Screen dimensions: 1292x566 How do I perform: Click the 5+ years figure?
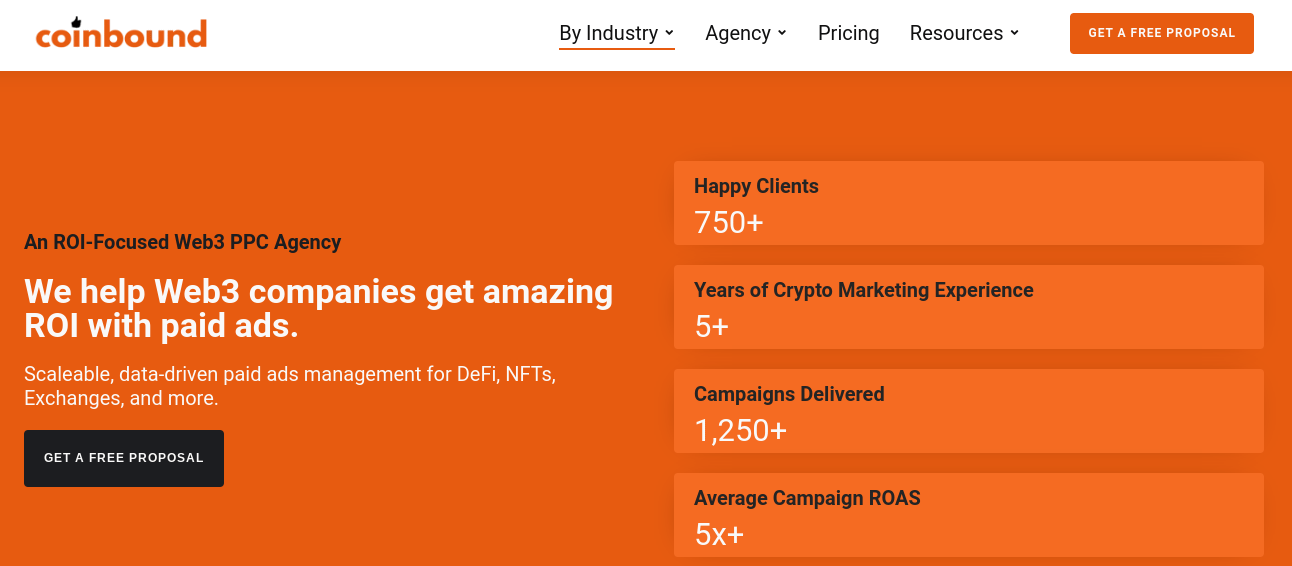click(712, 326)
